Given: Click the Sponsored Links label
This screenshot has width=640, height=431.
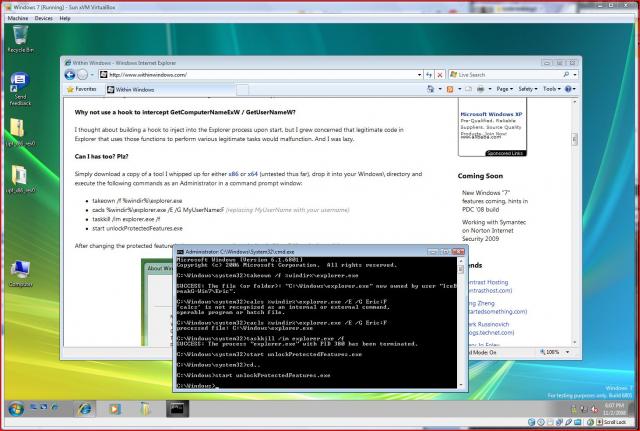Looking at the screenshot, I should pyautogui.click(x=505, y=153).
